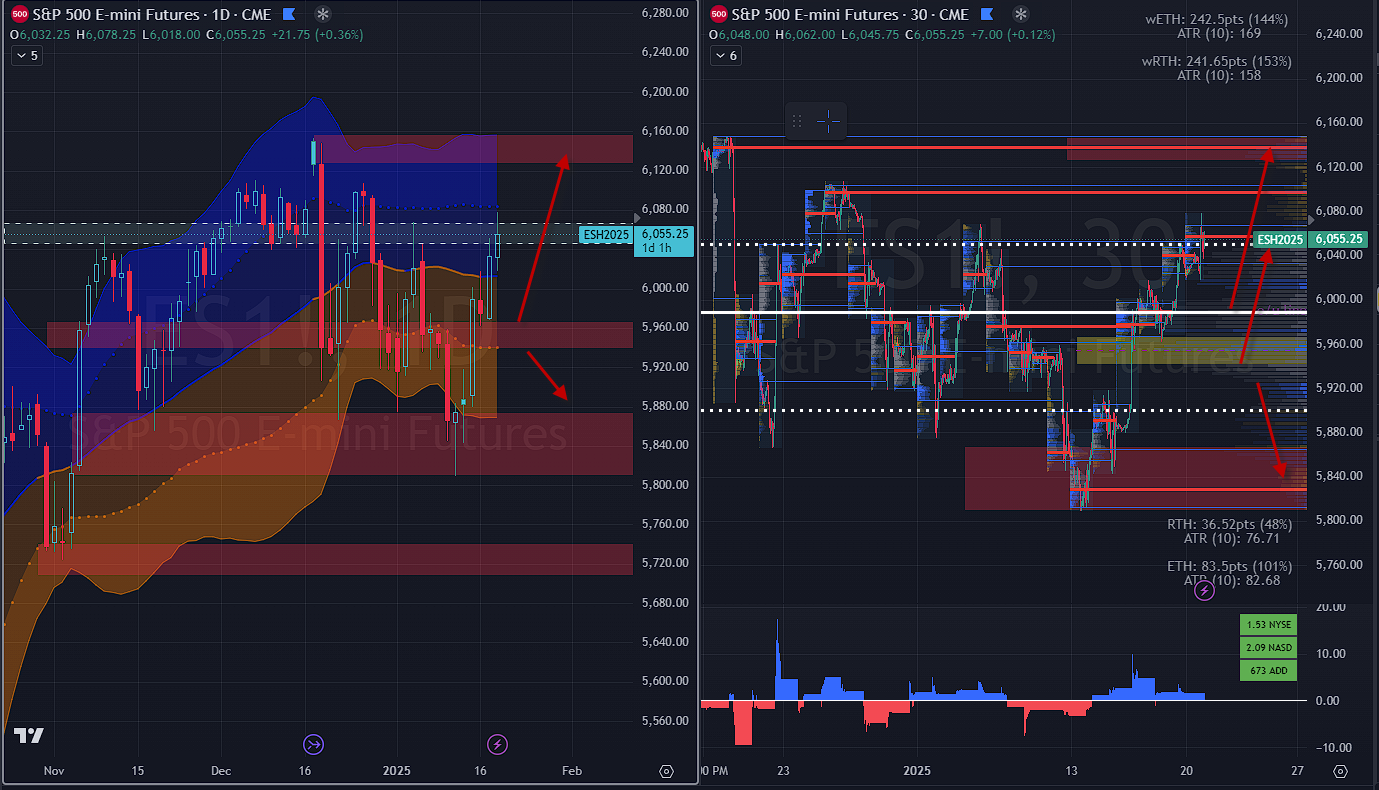This screenshot has height=790, width=1379.
Task: Click 5,720.00 on the 1D chart price axis
Action: (x=665, y=563)
